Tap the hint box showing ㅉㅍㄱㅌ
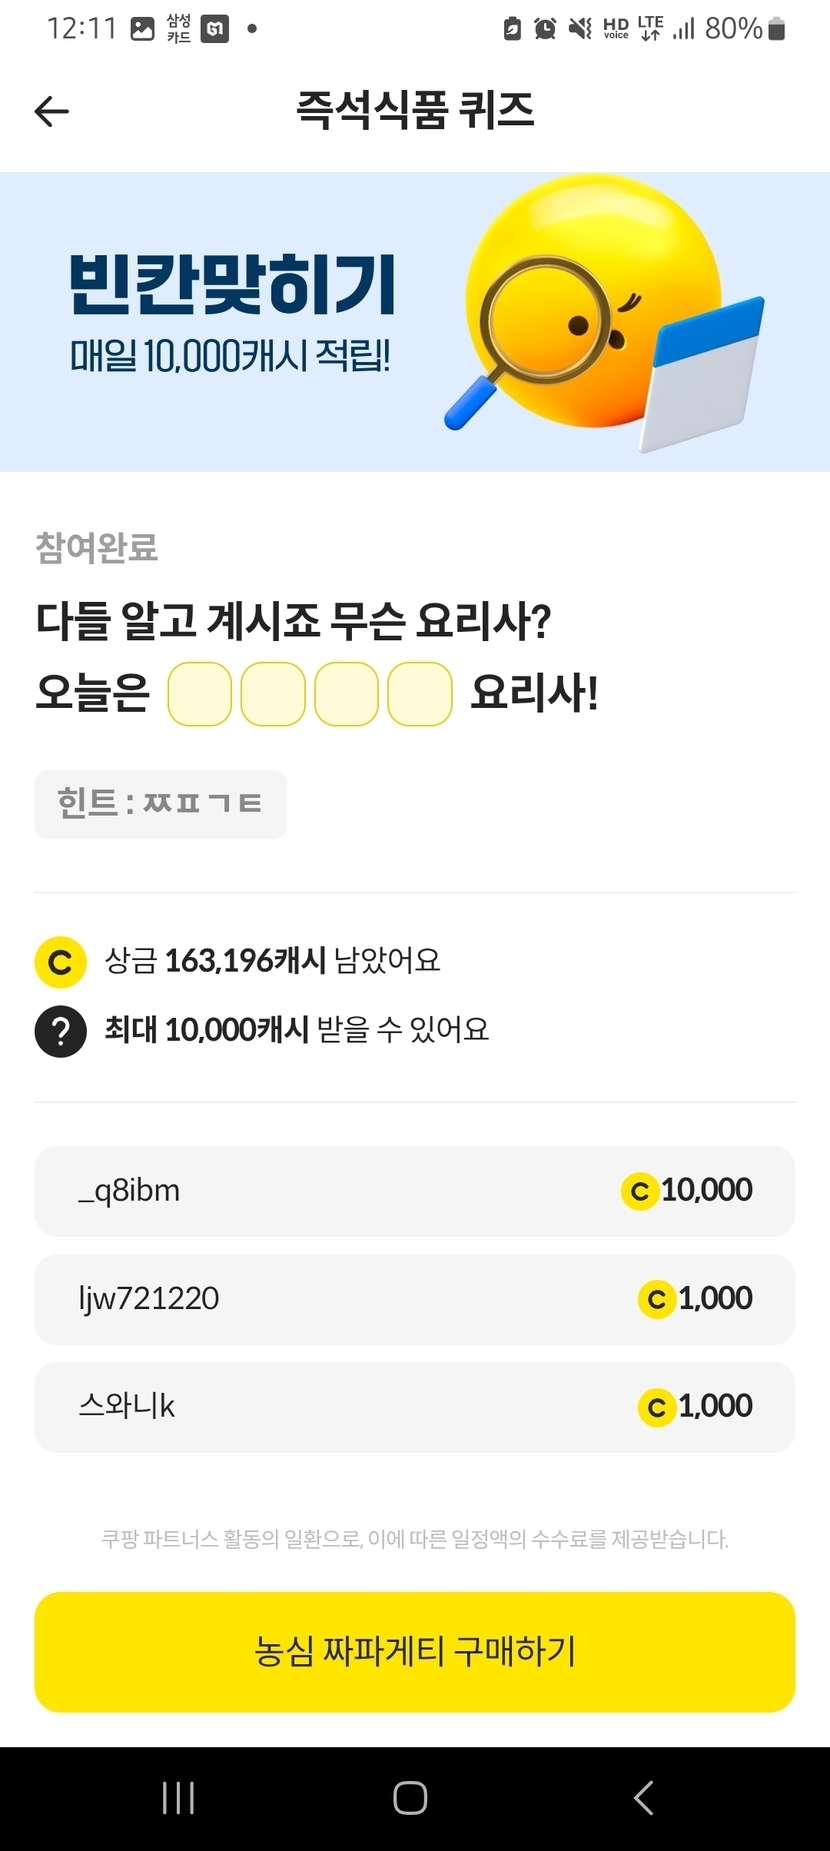 coord(160,804)
